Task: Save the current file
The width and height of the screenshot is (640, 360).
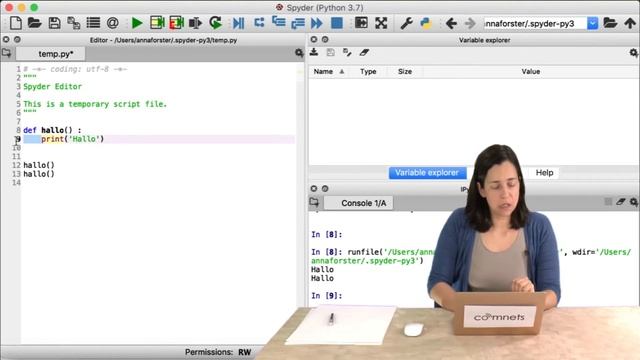Action: point(54,23)
